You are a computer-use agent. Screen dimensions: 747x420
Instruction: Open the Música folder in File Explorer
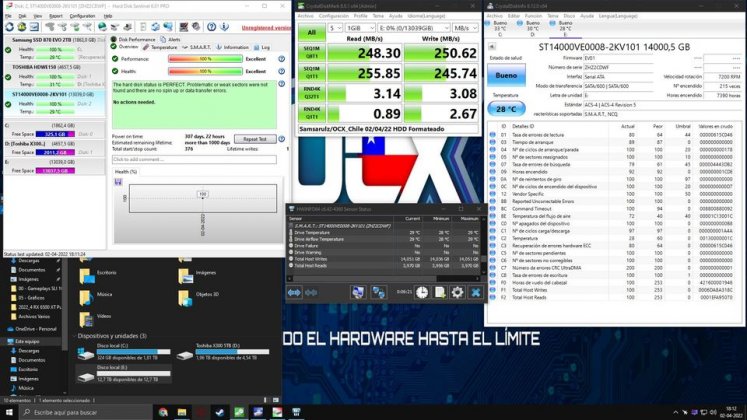86,297
